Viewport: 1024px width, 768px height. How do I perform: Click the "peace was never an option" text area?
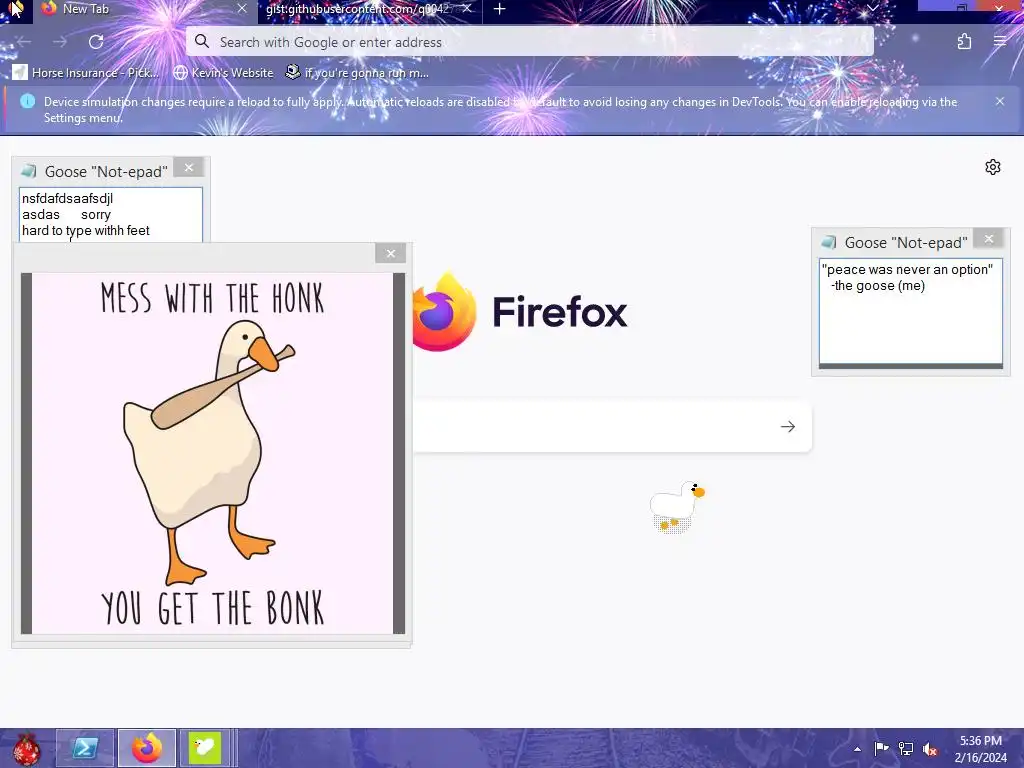point(911,312)
